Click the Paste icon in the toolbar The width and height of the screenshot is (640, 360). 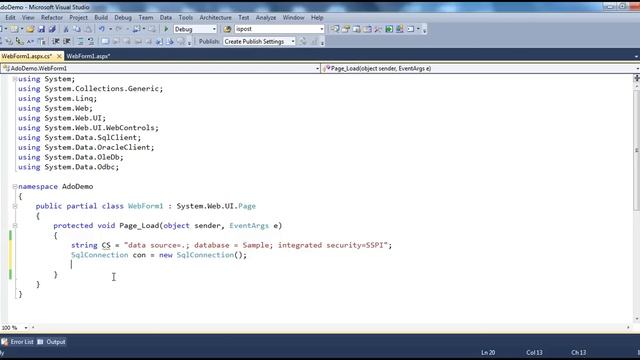[x=88, y=29]
